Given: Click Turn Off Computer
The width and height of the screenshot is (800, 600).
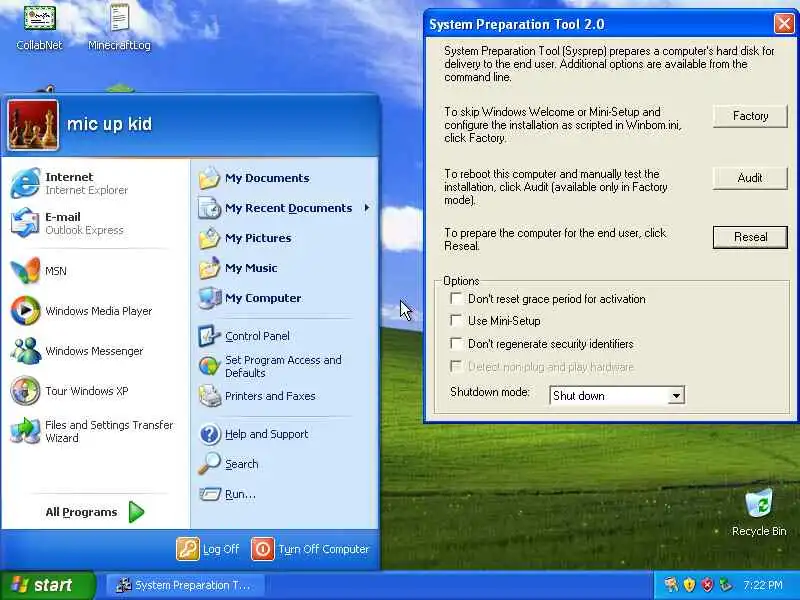Looking at the screenshot, I should 310,549.
